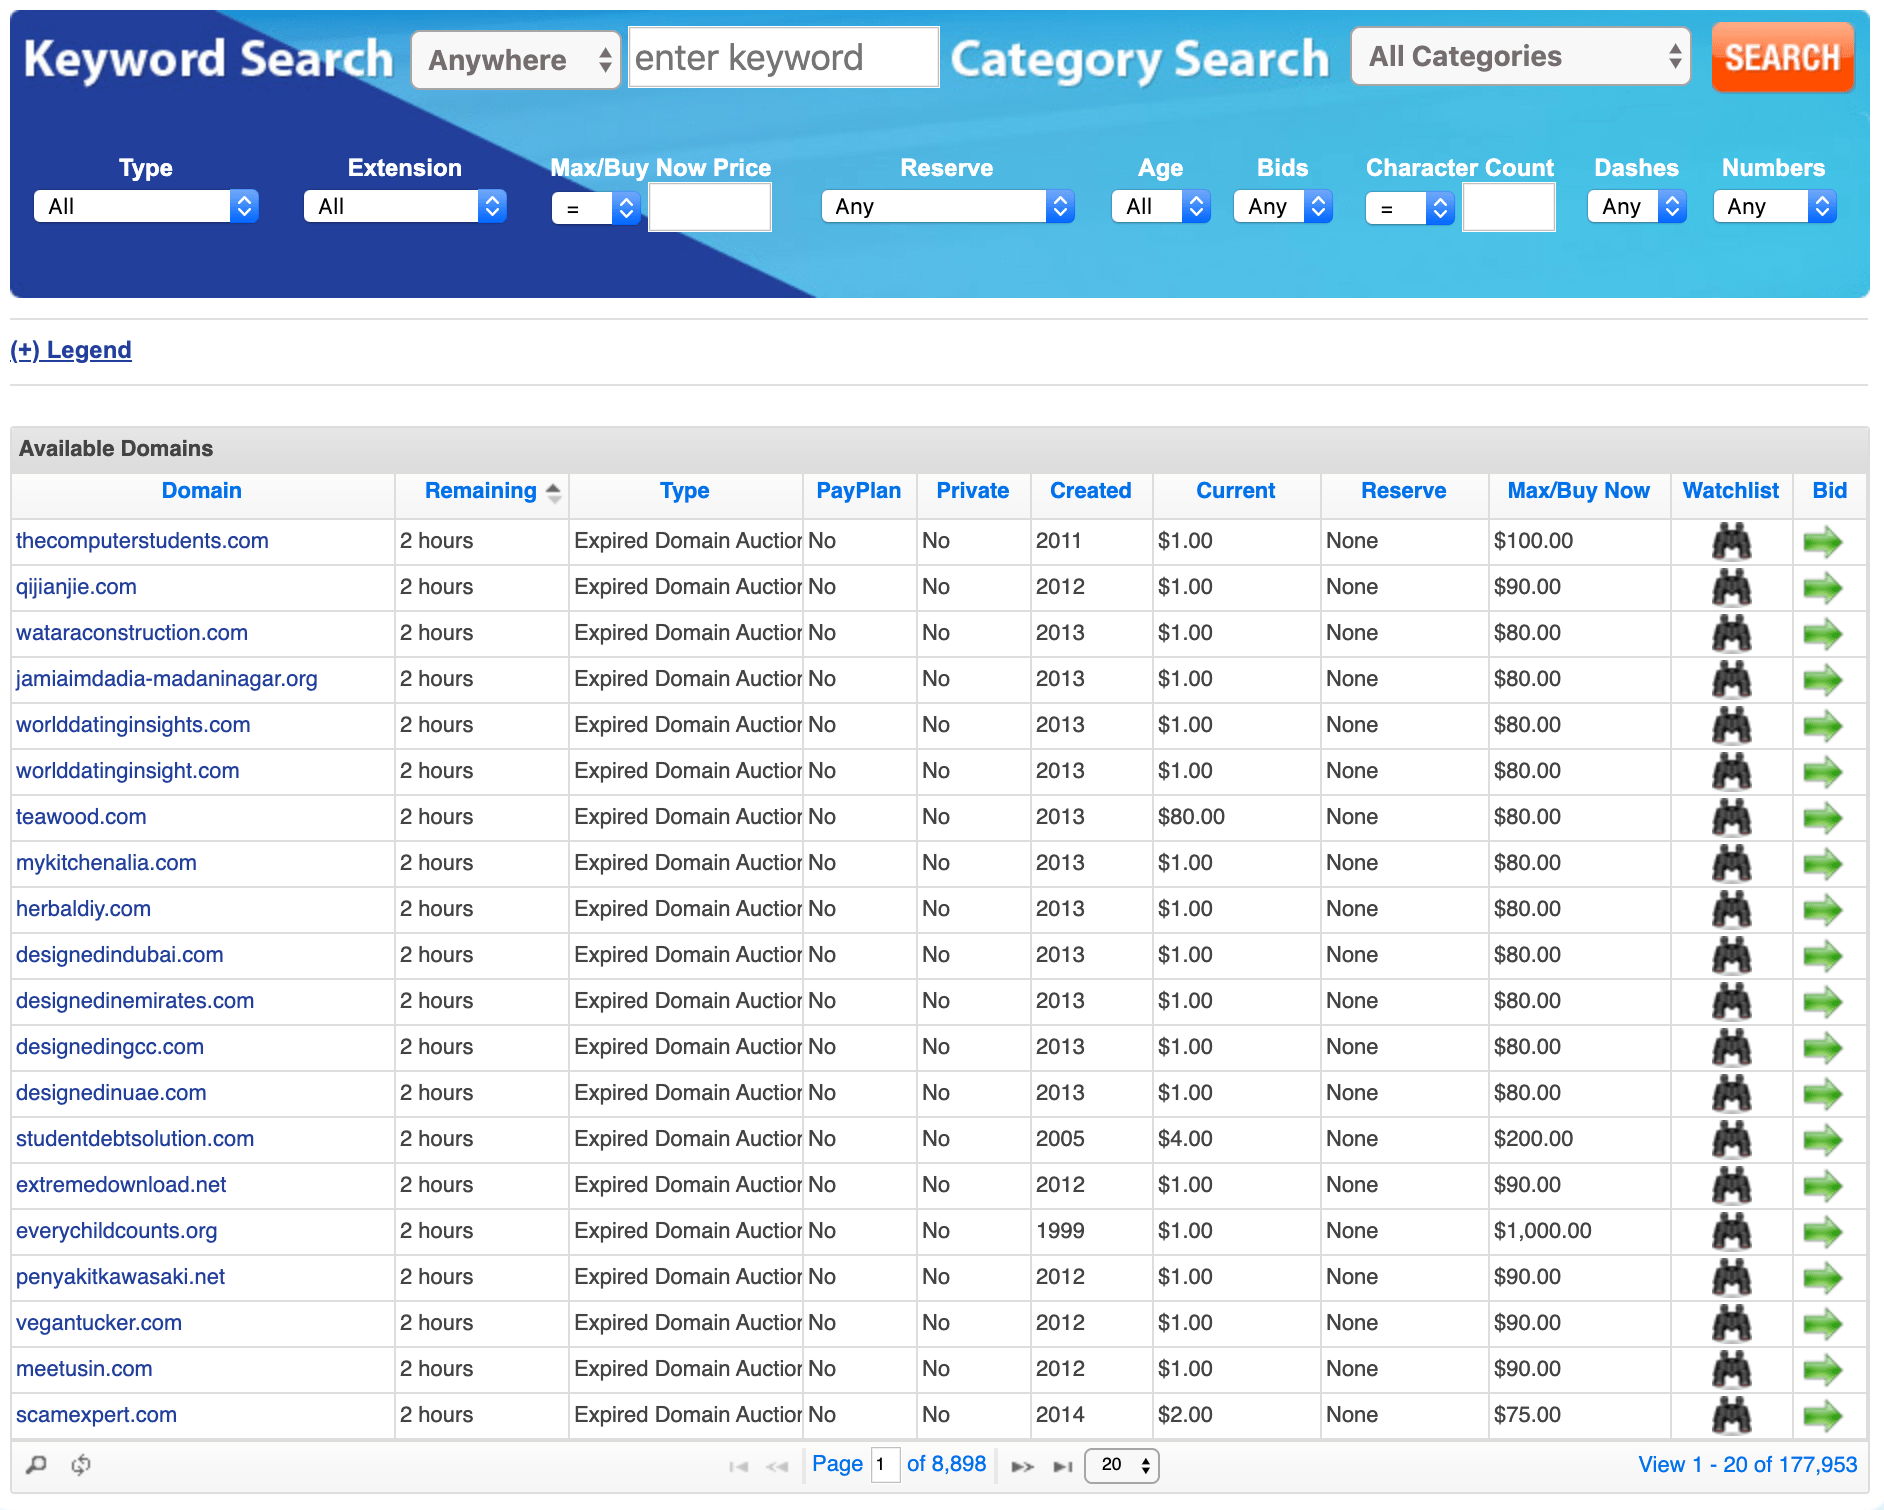Go to next page using double-arrow icon

pos(1023,1464)
